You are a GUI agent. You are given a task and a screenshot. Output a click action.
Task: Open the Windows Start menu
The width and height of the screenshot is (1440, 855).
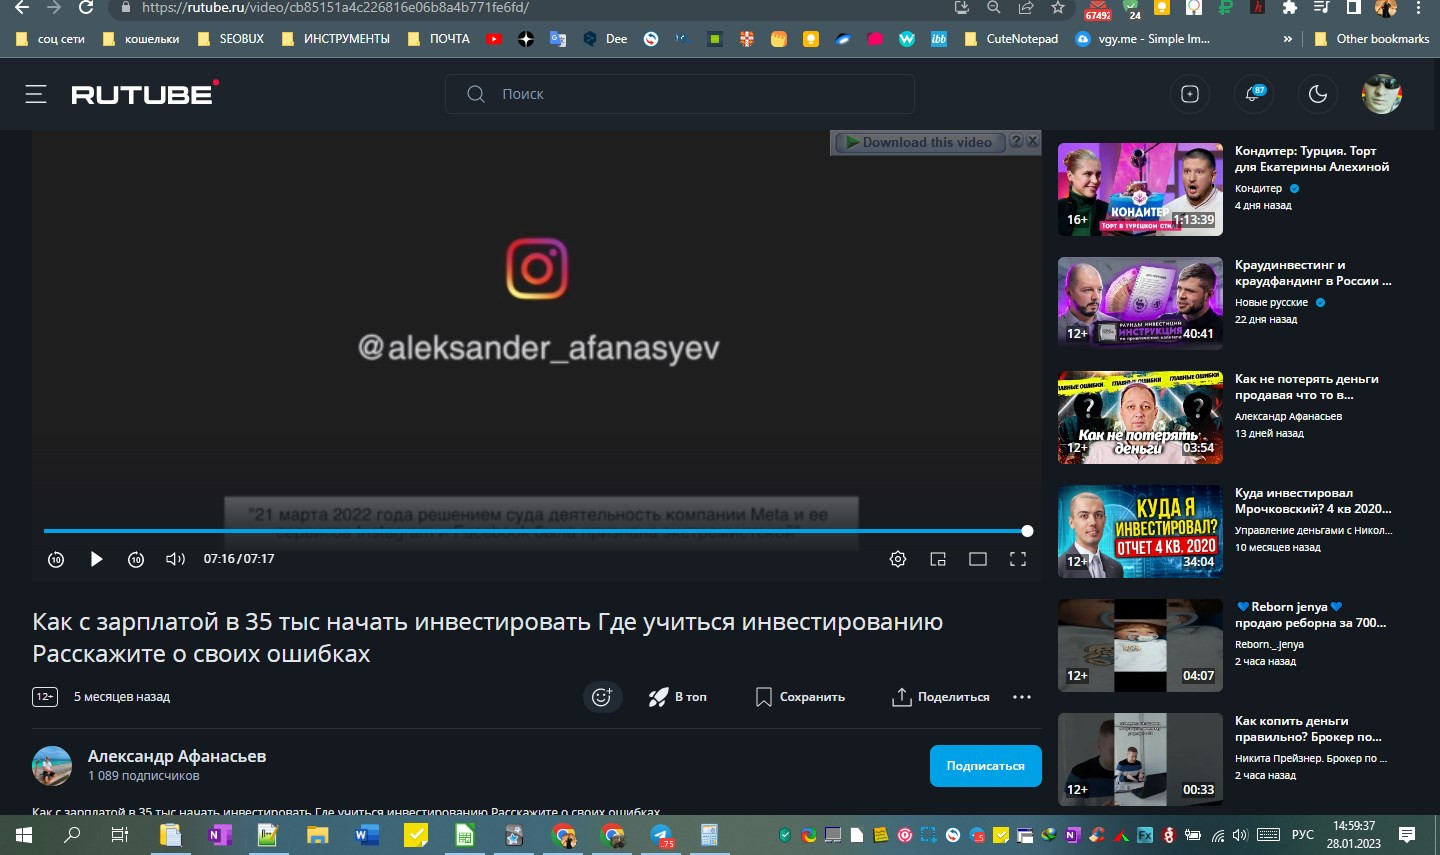tap(24, 835)
